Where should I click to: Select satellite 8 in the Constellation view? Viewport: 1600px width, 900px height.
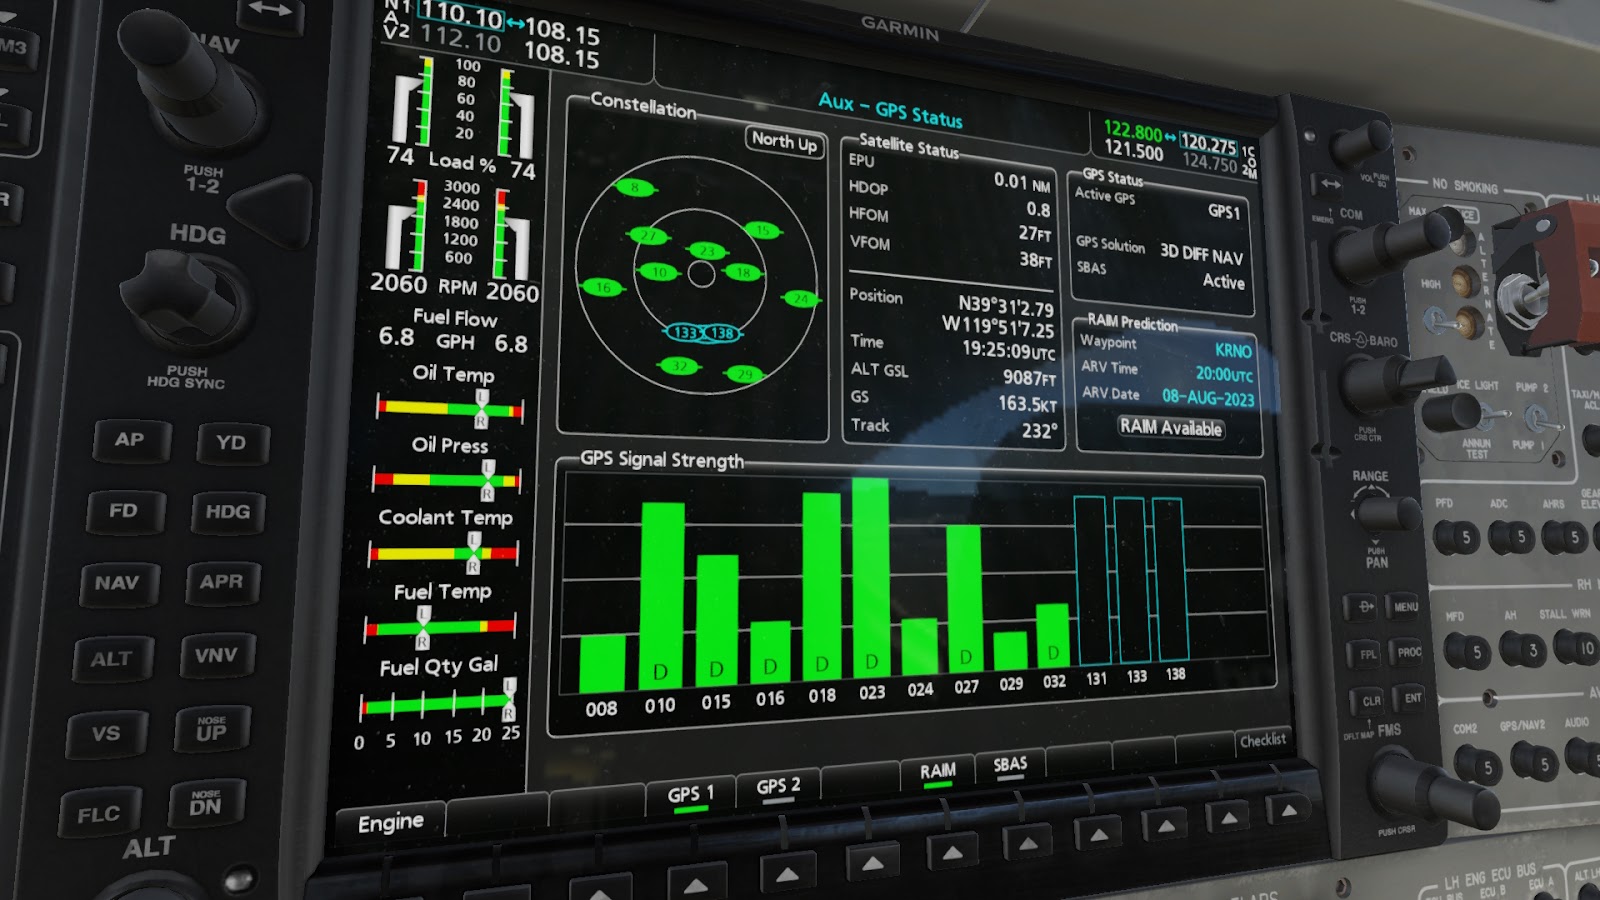pos(634,187)
